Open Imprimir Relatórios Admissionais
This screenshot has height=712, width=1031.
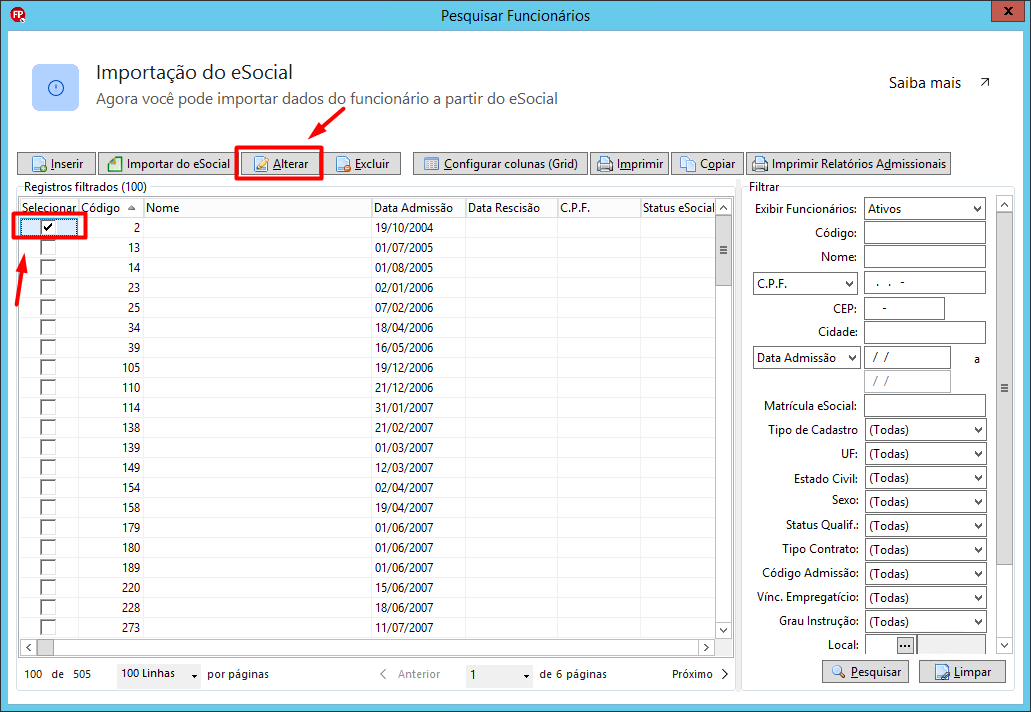pos(847,164)
